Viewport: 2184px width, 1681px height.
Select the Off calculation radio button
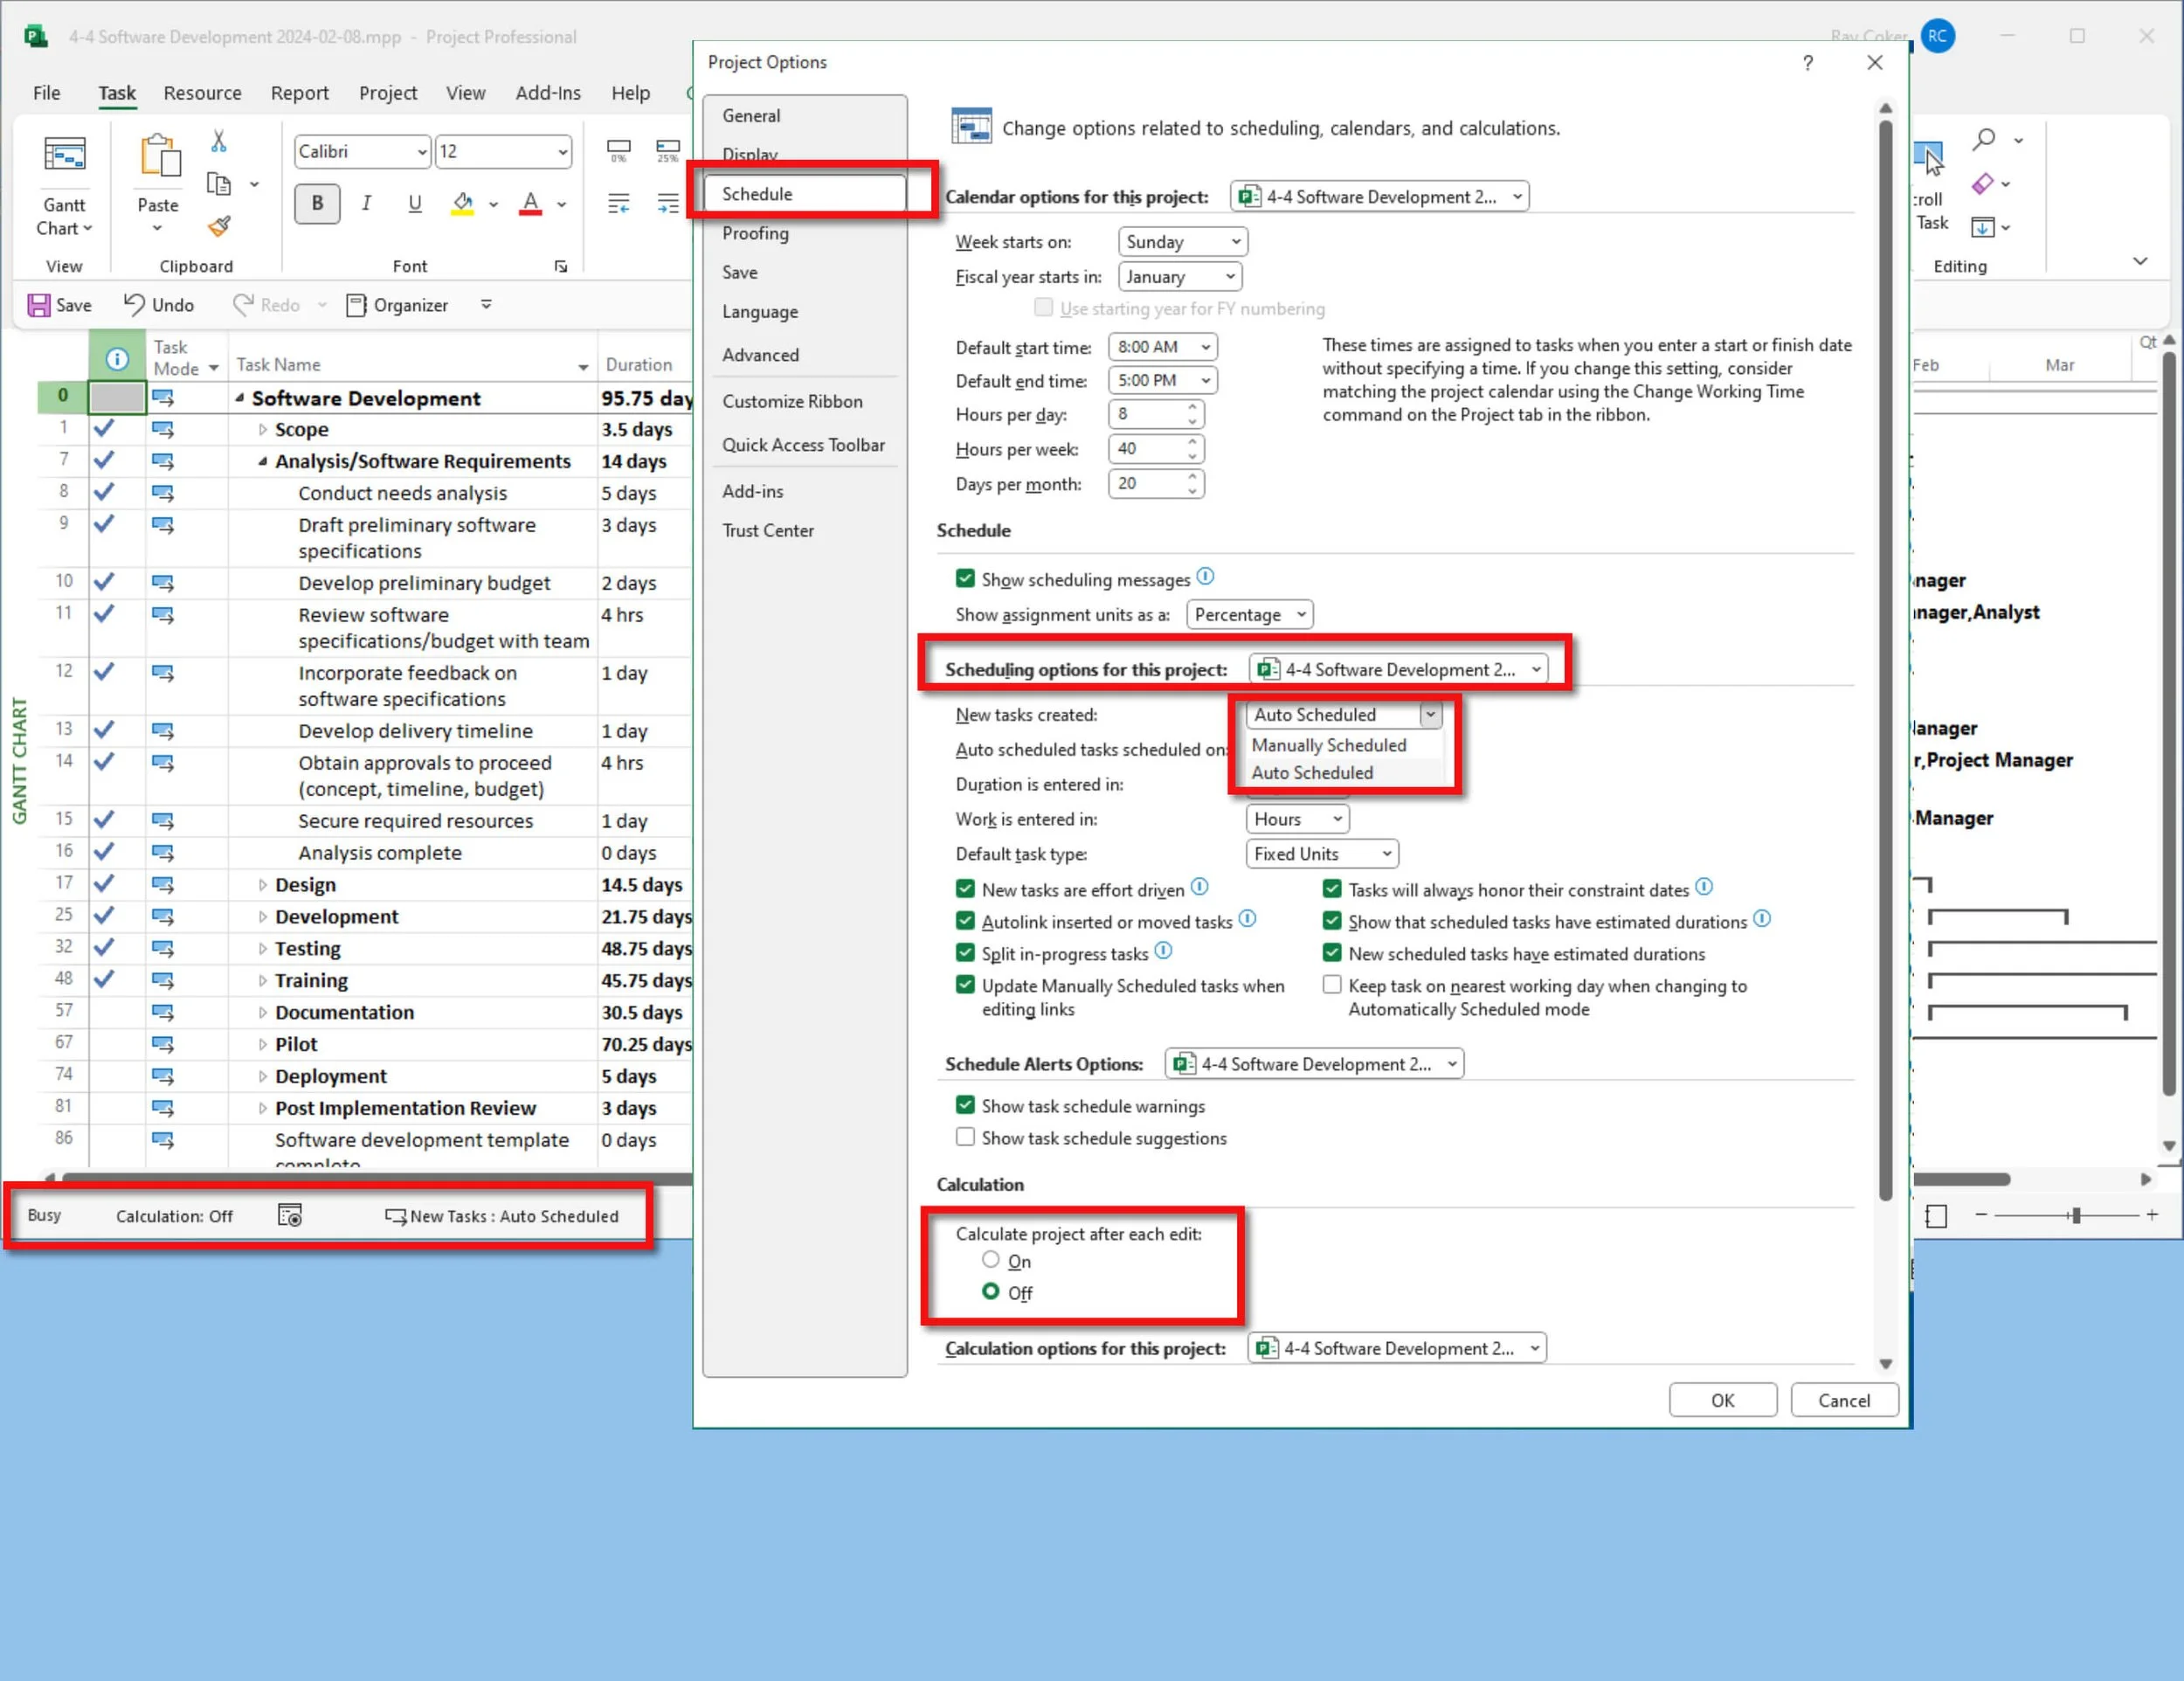coord(991,1291)
